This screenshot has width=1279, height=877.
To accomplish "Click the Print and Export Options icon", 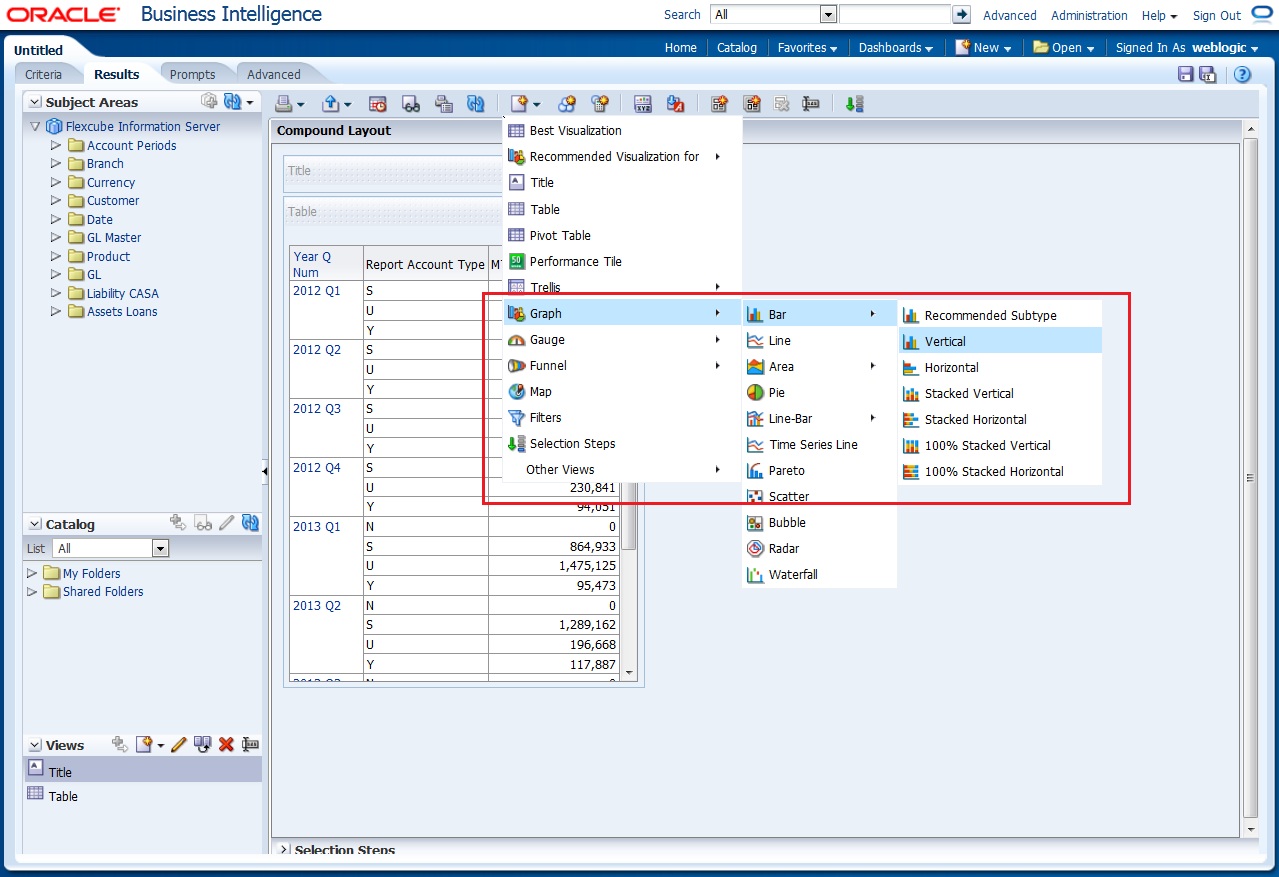I will [443, 103].
